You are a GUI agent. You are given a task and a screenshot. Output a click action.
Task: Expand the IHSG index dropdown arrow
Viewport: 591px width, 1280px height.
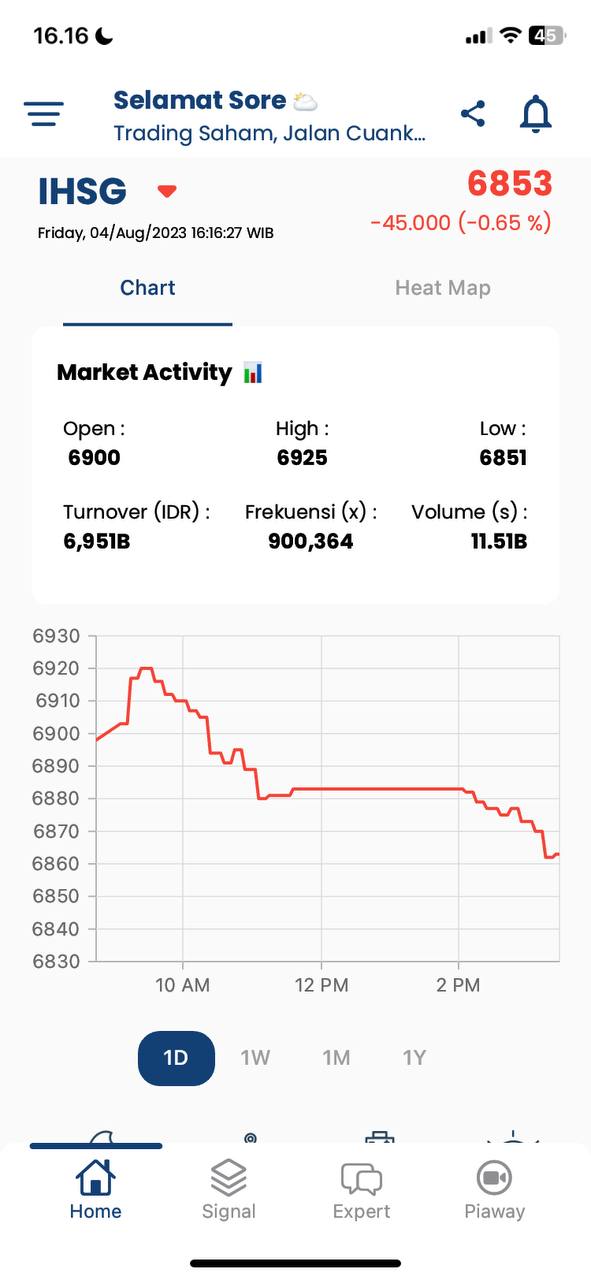(x=167, y=191)
